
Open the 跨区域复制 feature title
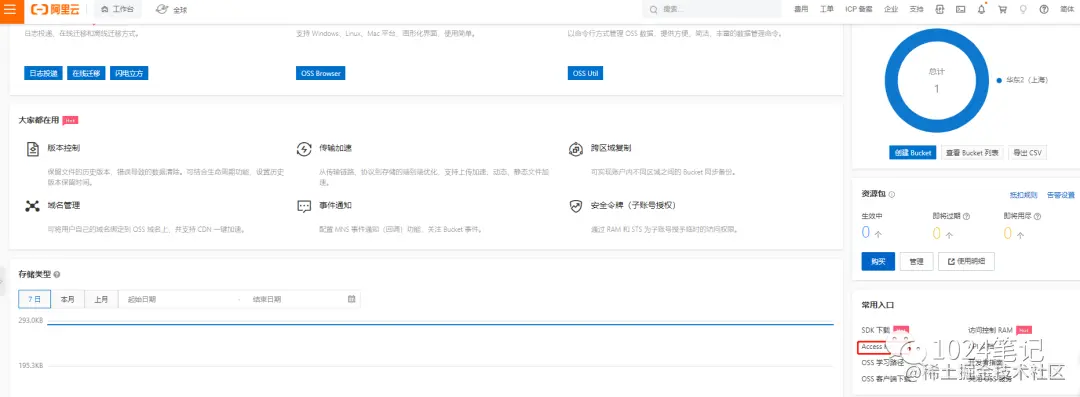(611, 148)
